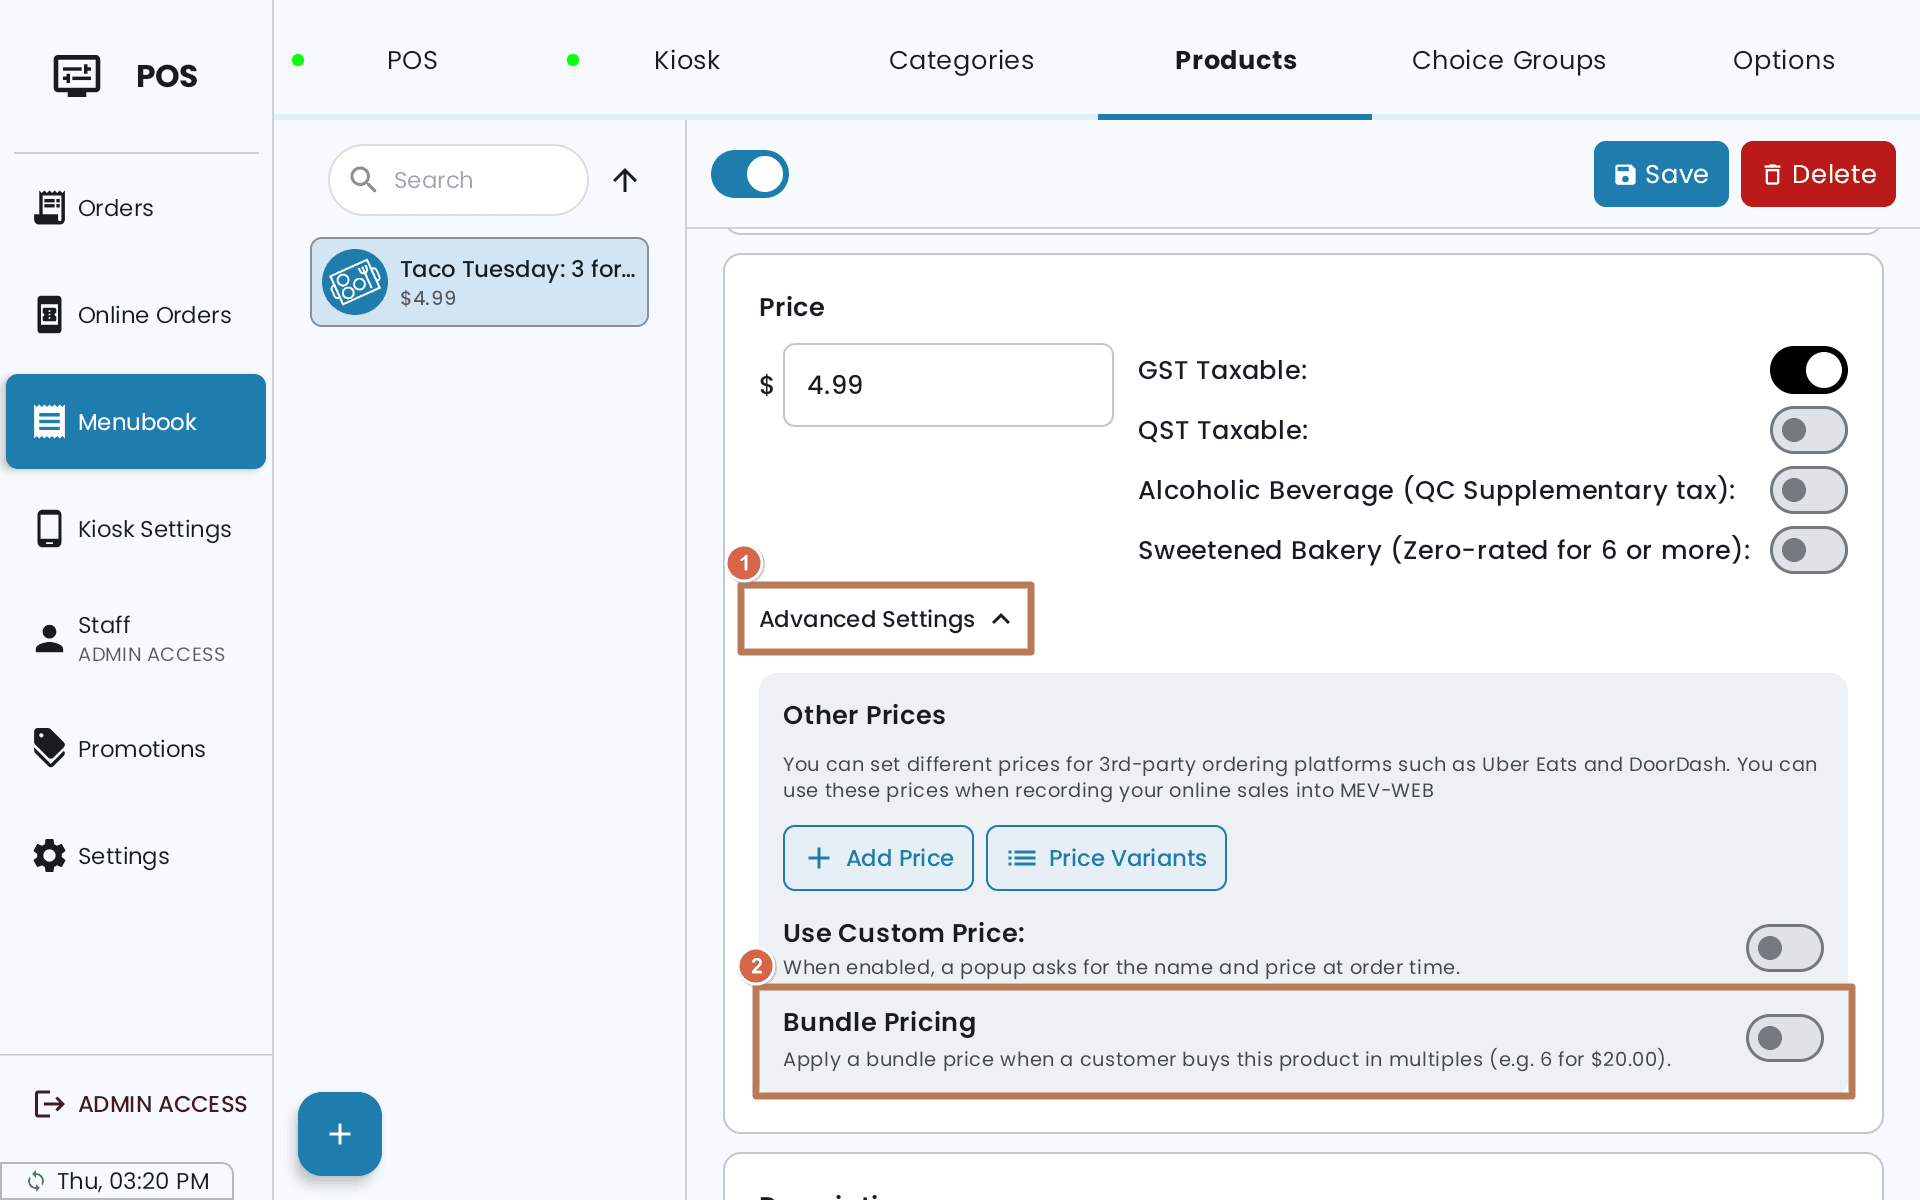
Task: Enable the Sweetened Bakery toggle
Action: pyautogui.click(x=1808, y=550)
